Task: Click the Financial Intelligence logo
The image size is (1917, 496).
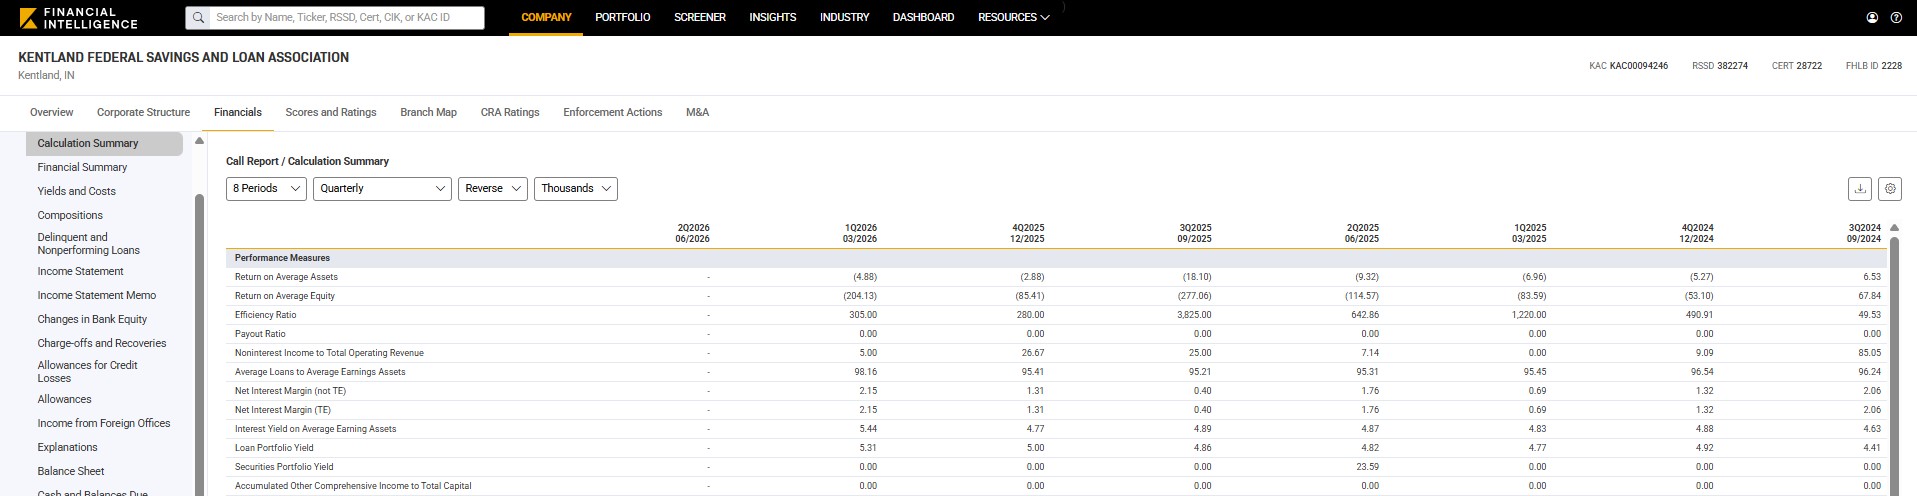Action: (78, 18)
